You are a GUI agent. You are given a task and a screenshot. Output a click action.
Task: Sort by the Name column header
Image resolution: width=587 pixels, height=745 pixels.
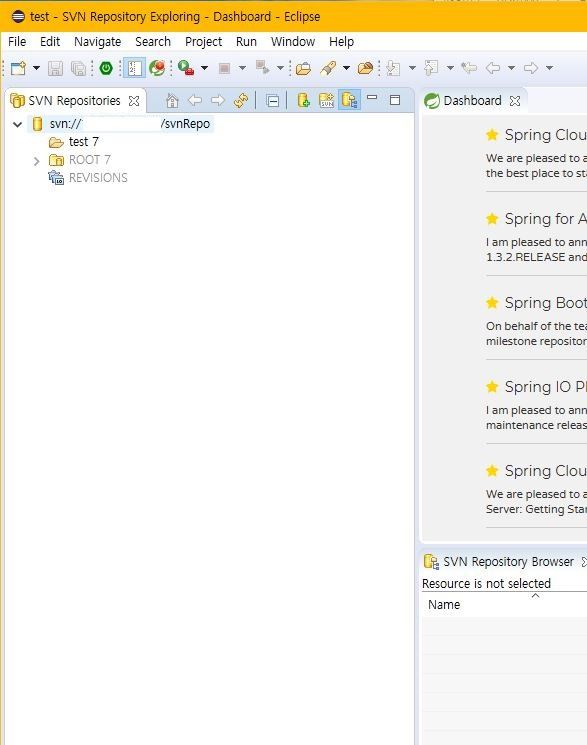(504, 604)
